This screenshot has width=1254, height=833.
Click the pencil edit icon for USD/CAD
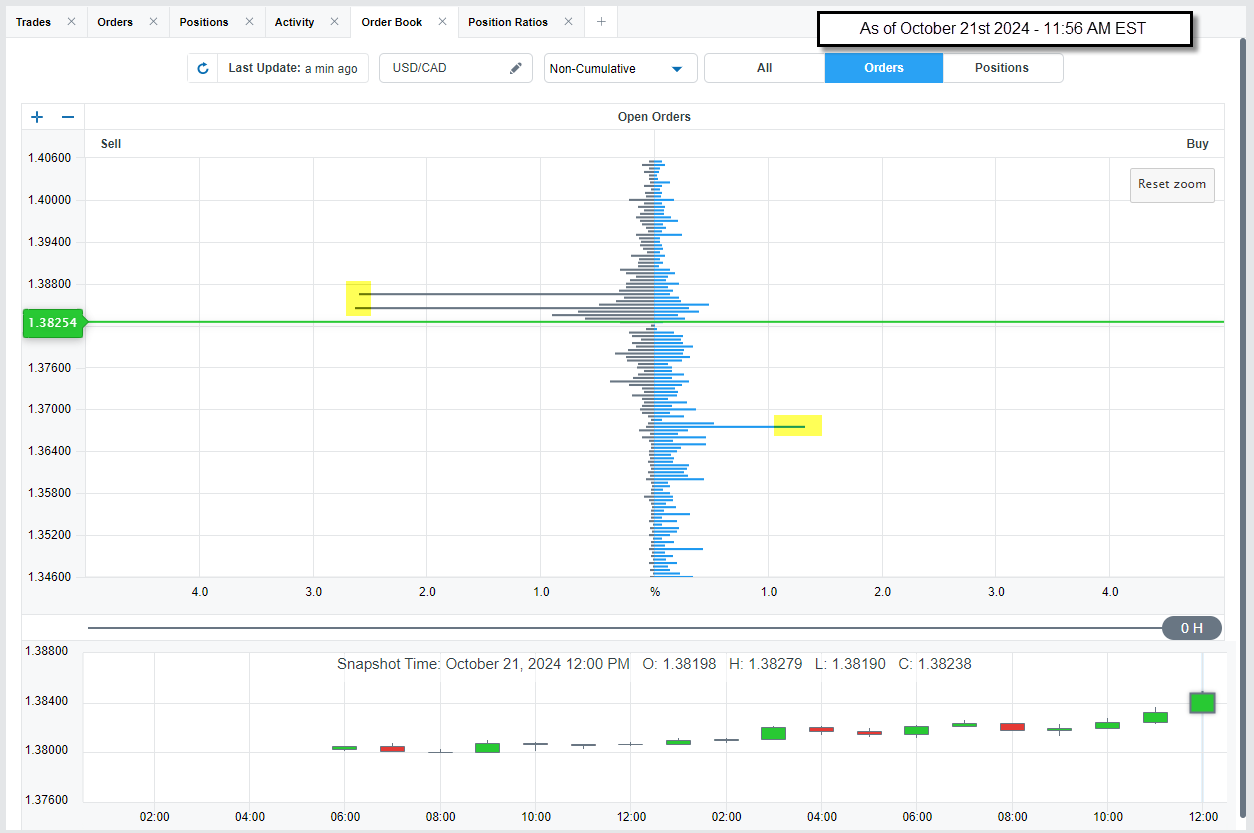click(x=516, y=68)
